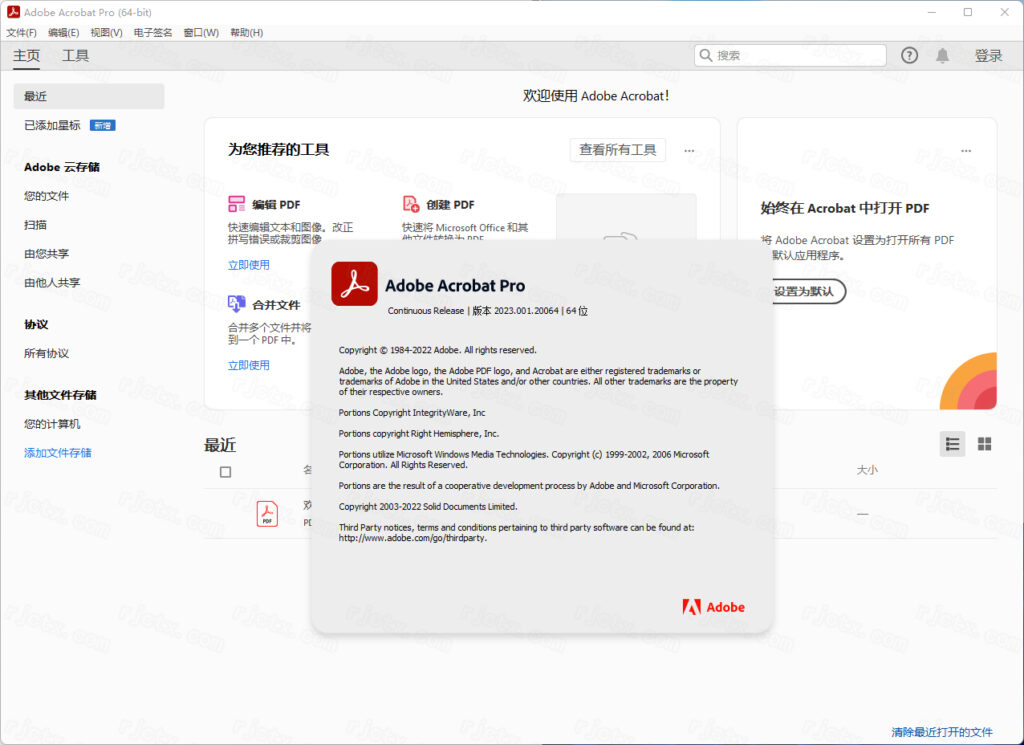Click the 大小 column header

click(x=867, y=469)
